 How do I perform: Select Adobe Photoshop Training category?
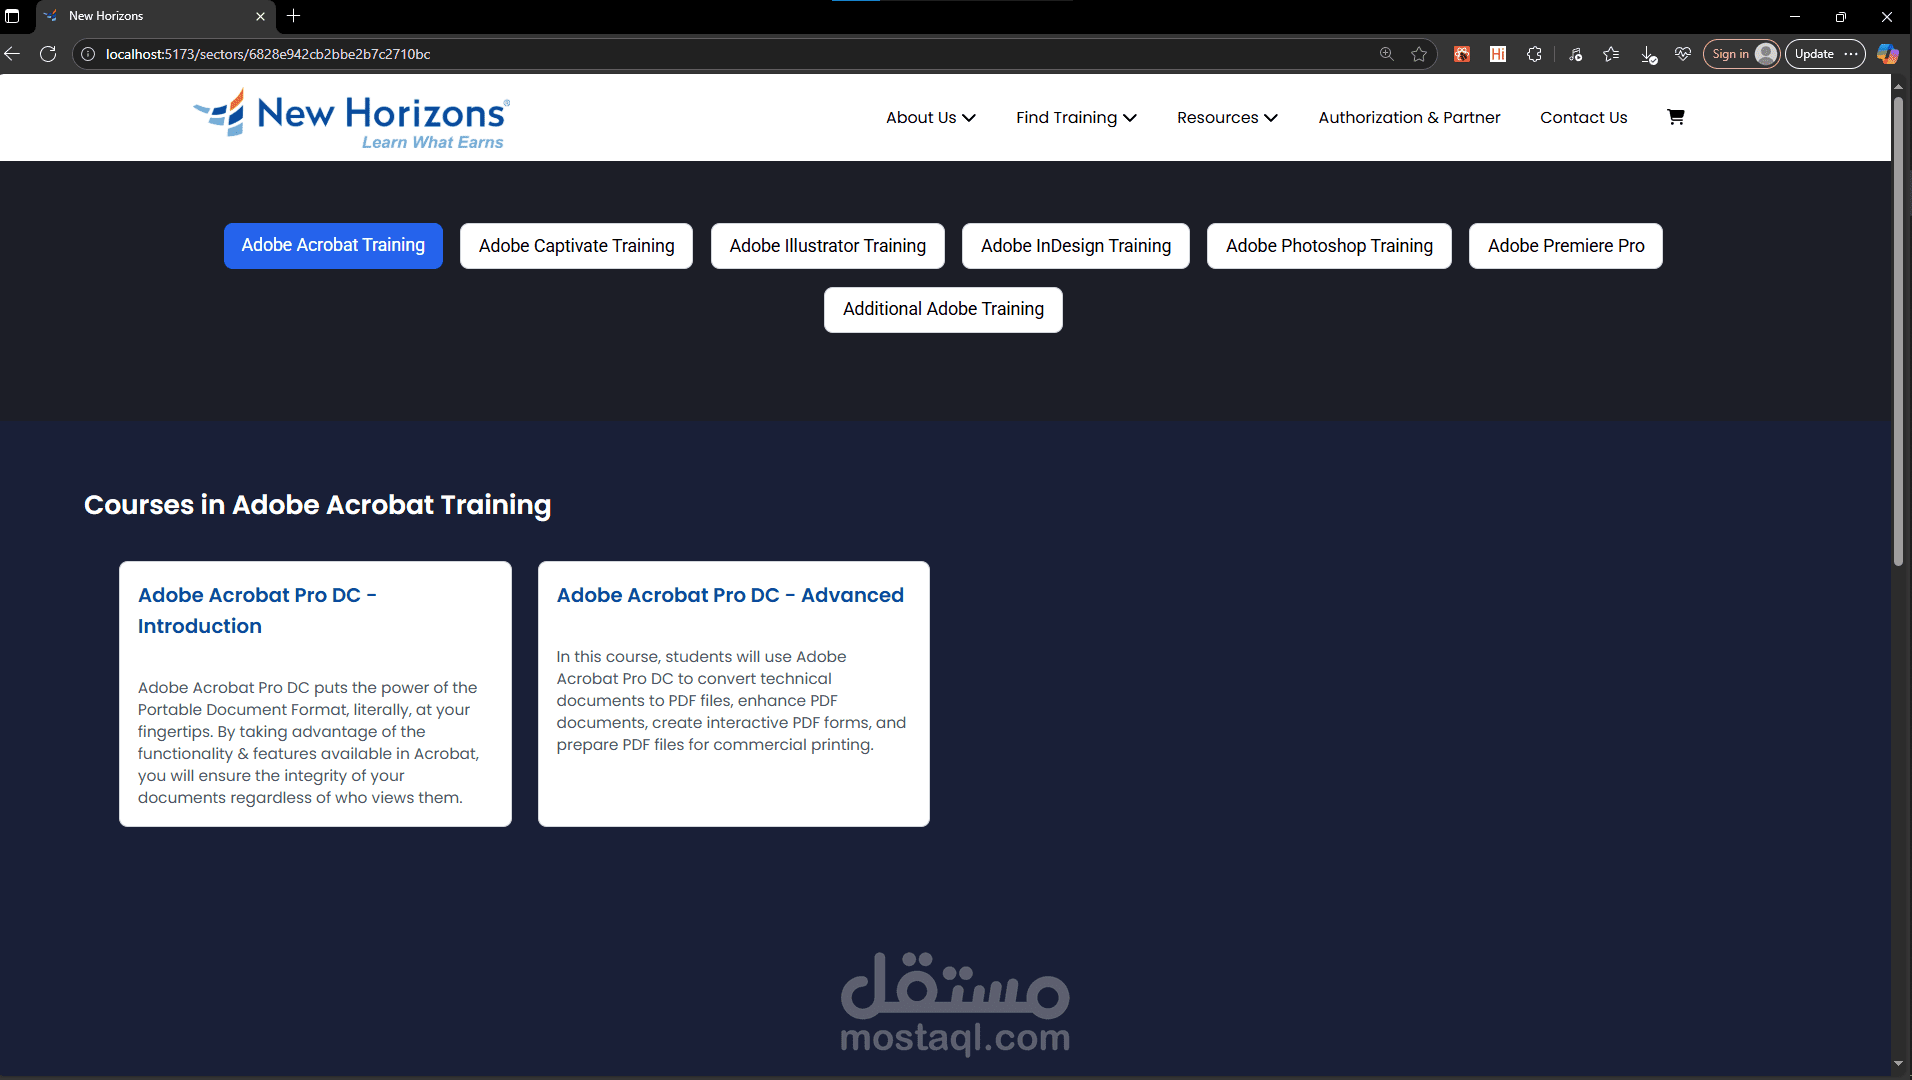coord(1329,246)
